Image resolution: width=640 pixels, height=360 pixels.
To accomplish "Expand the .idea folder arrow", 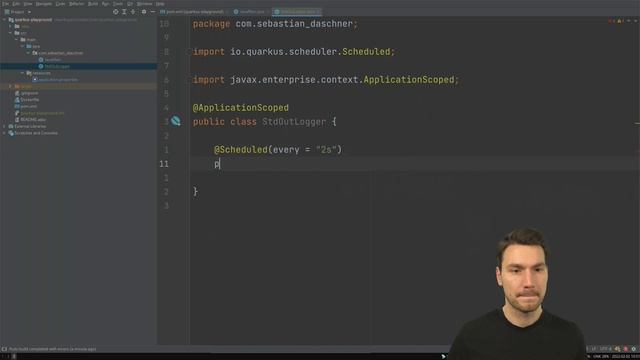I will (x=11, y=26).
